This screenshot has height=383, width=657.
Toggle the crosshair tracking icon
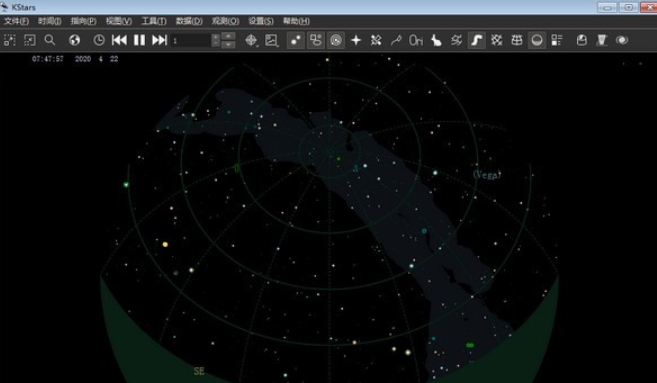point(251,40)
